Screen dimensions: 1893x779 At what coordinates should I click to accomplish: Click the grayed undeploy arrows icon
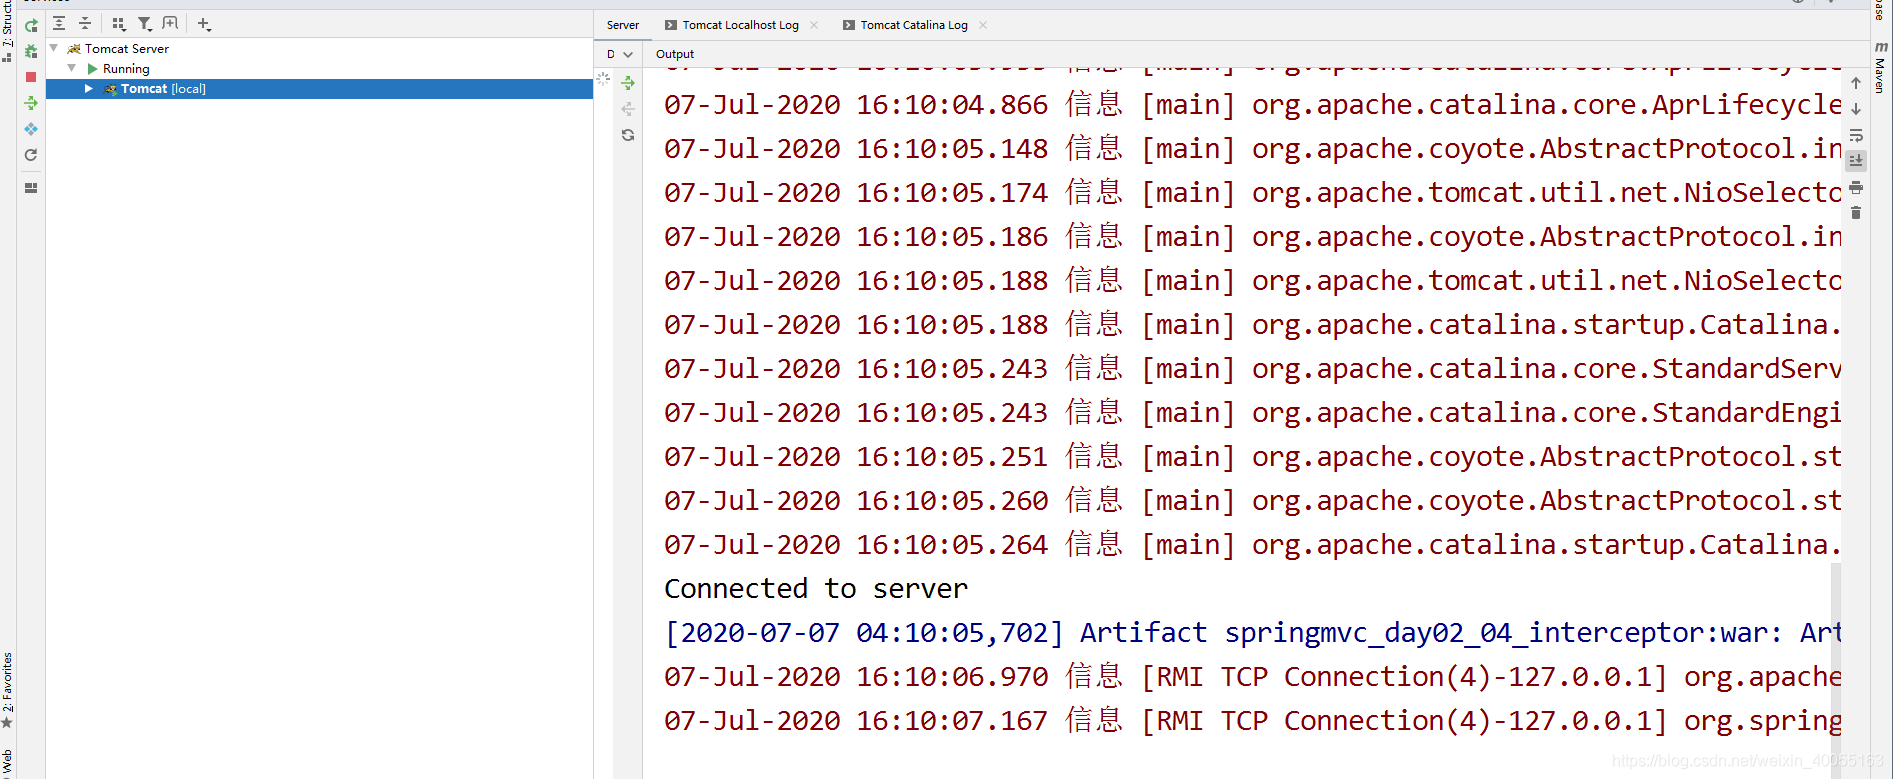pyautogui.click(x=628, y=109)
